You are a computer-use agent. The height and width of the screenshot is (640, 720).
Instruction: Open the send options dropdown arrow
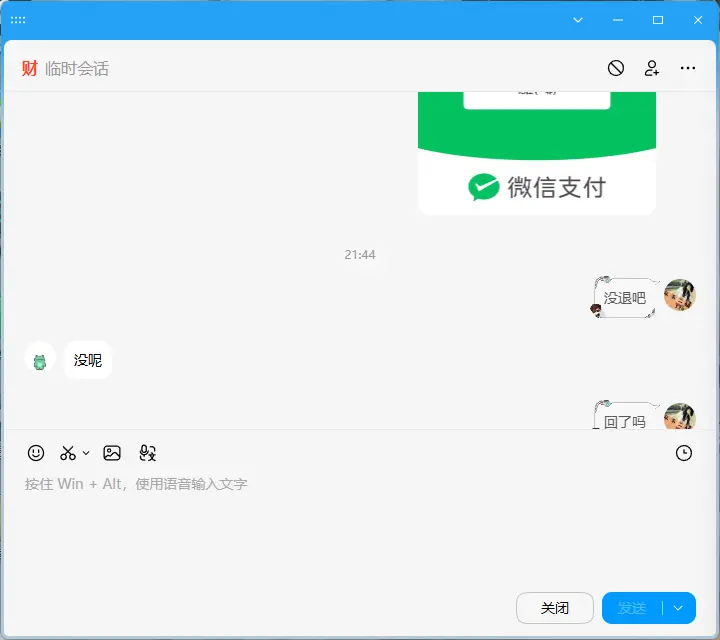678,608
